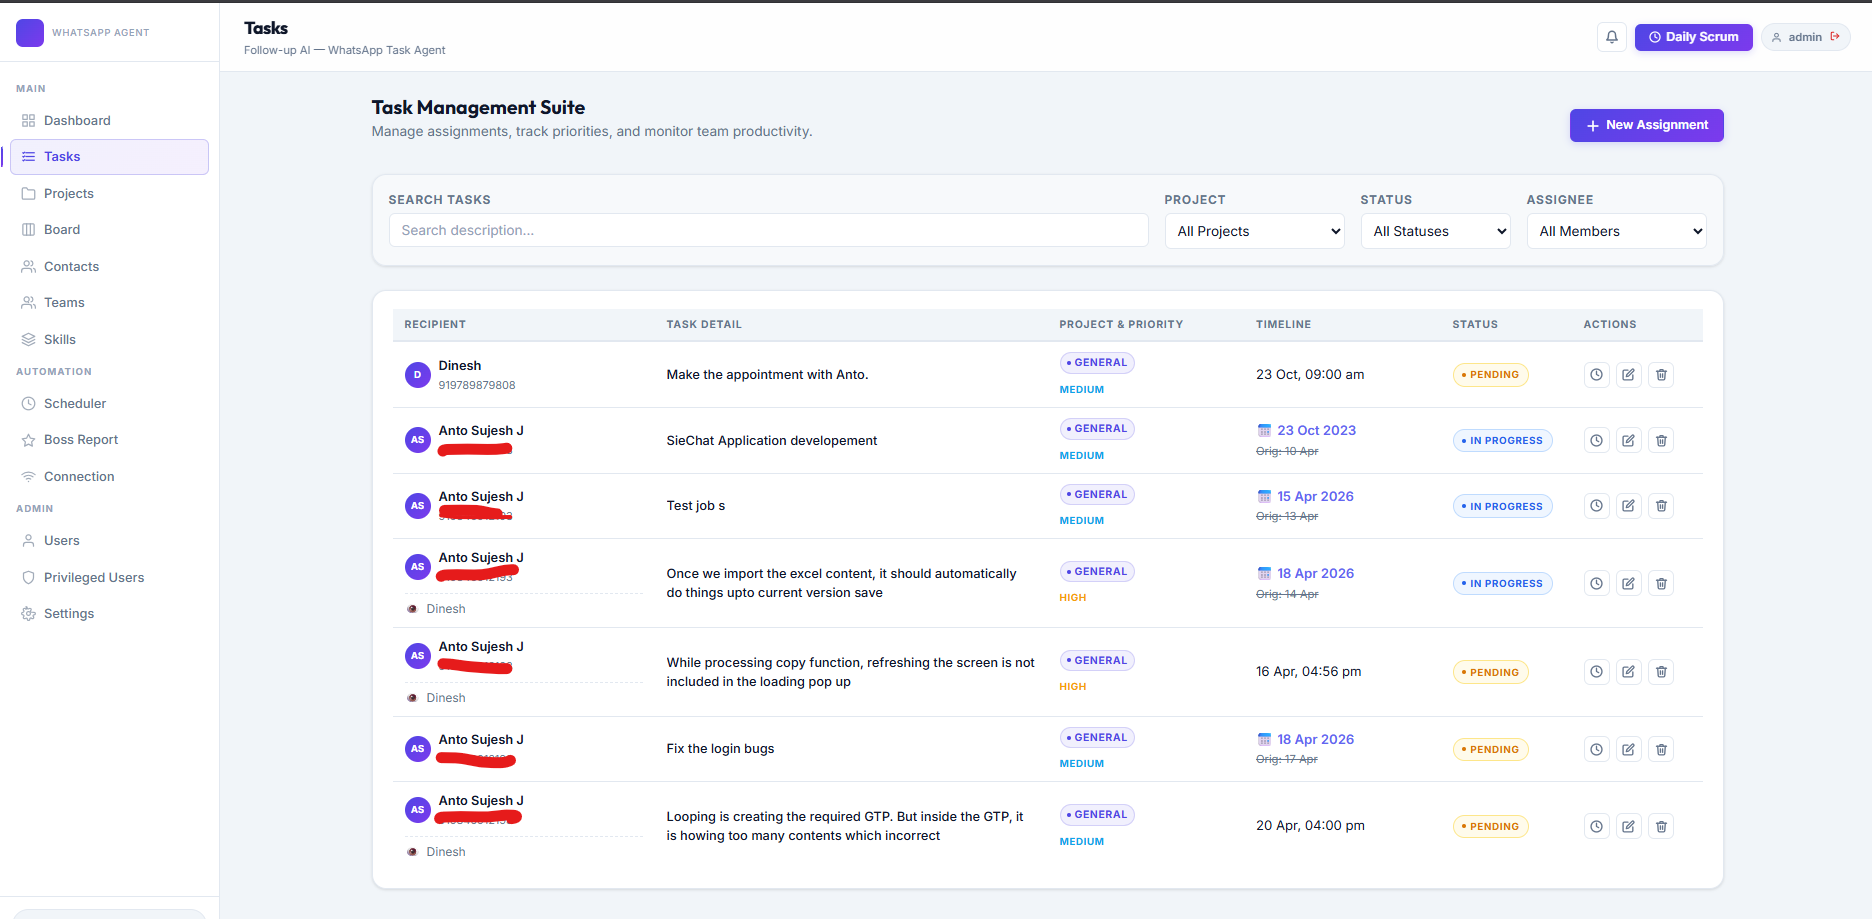
Task: Delete the "Test job s" task
Action: click(1661, 505)
